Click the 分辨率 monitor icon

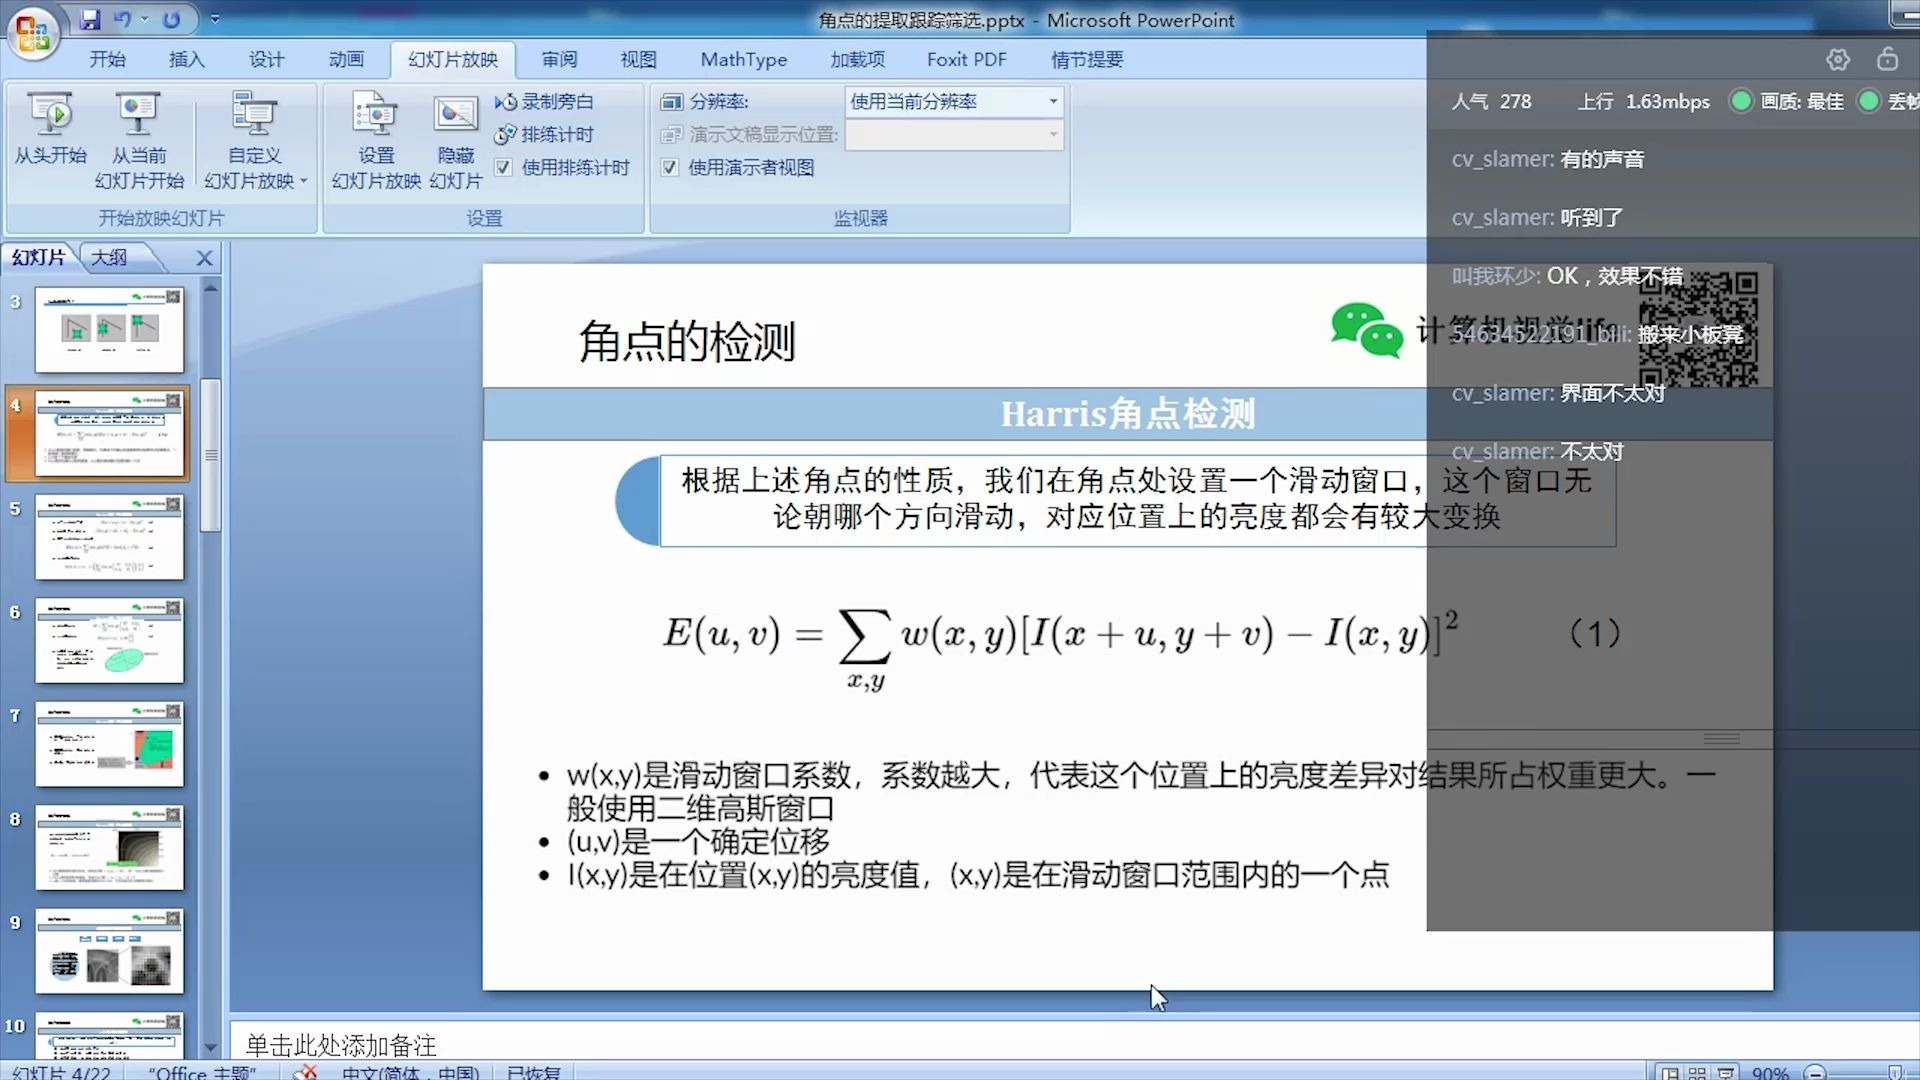[x=672, y=102]
